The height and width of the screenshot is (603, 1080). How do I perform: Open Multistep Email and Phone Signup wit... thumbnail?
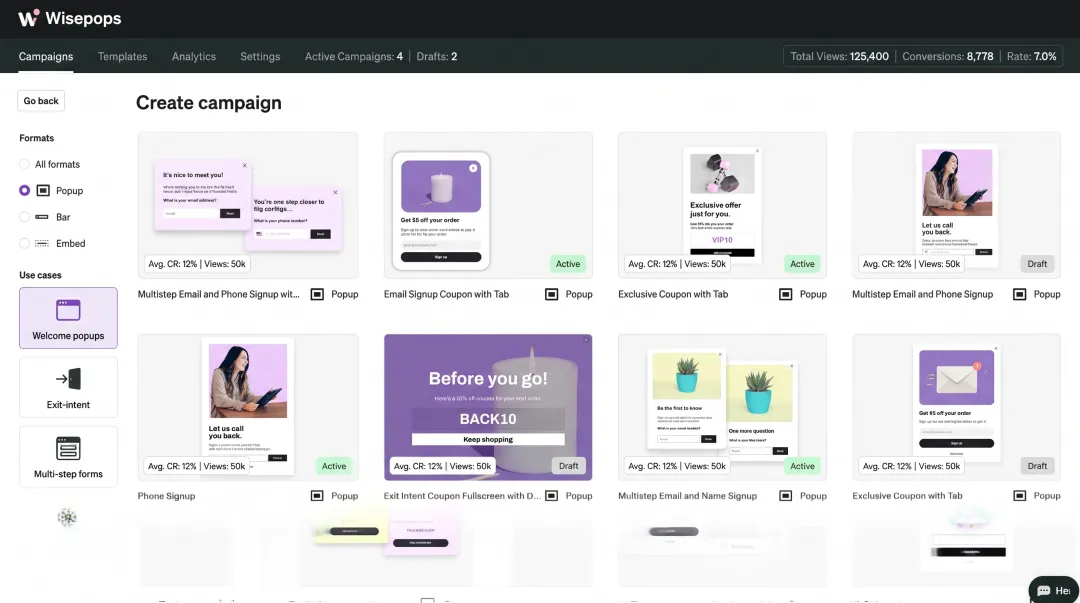coord(248,205)
